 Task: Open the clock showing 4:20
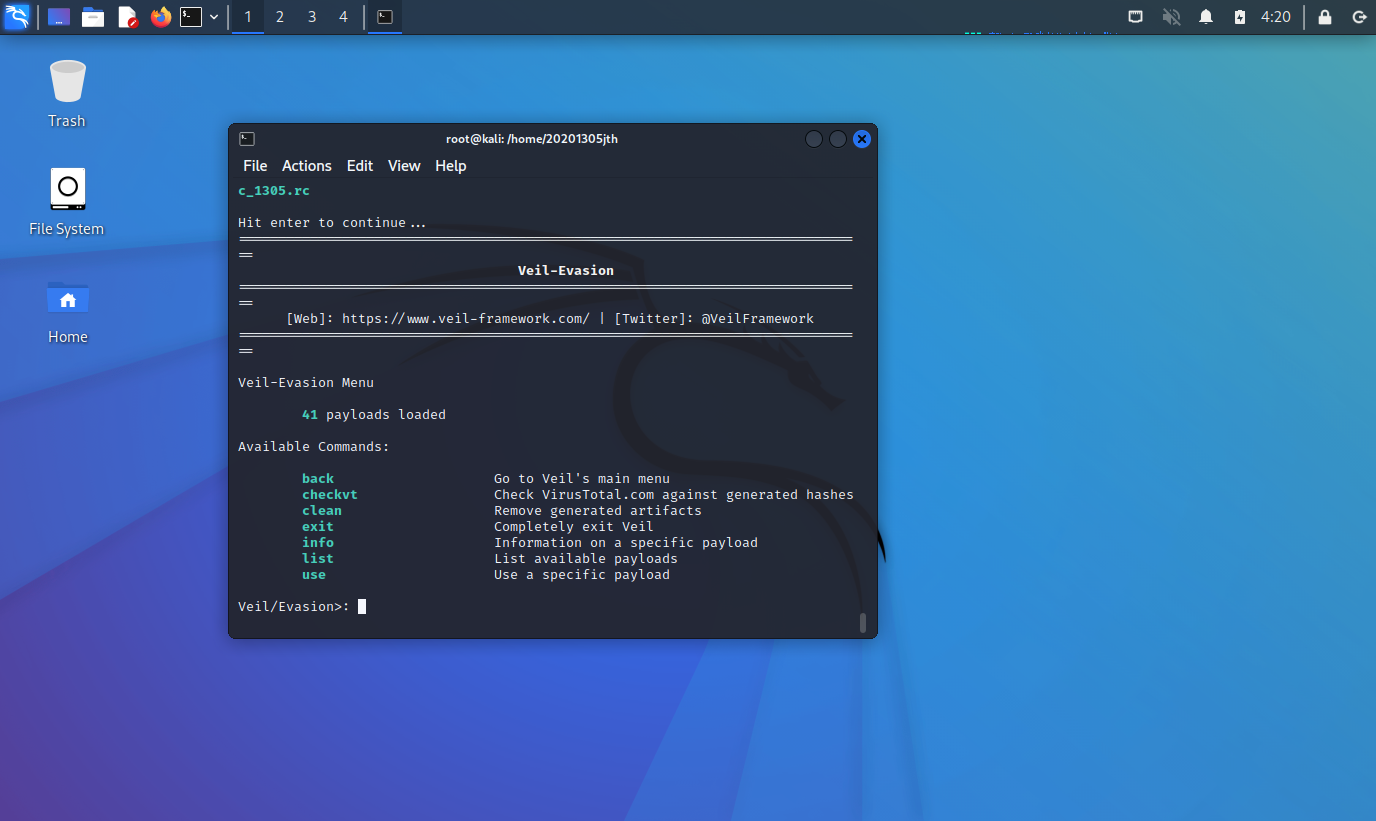pyautogui.click(x=1275, y=17)
